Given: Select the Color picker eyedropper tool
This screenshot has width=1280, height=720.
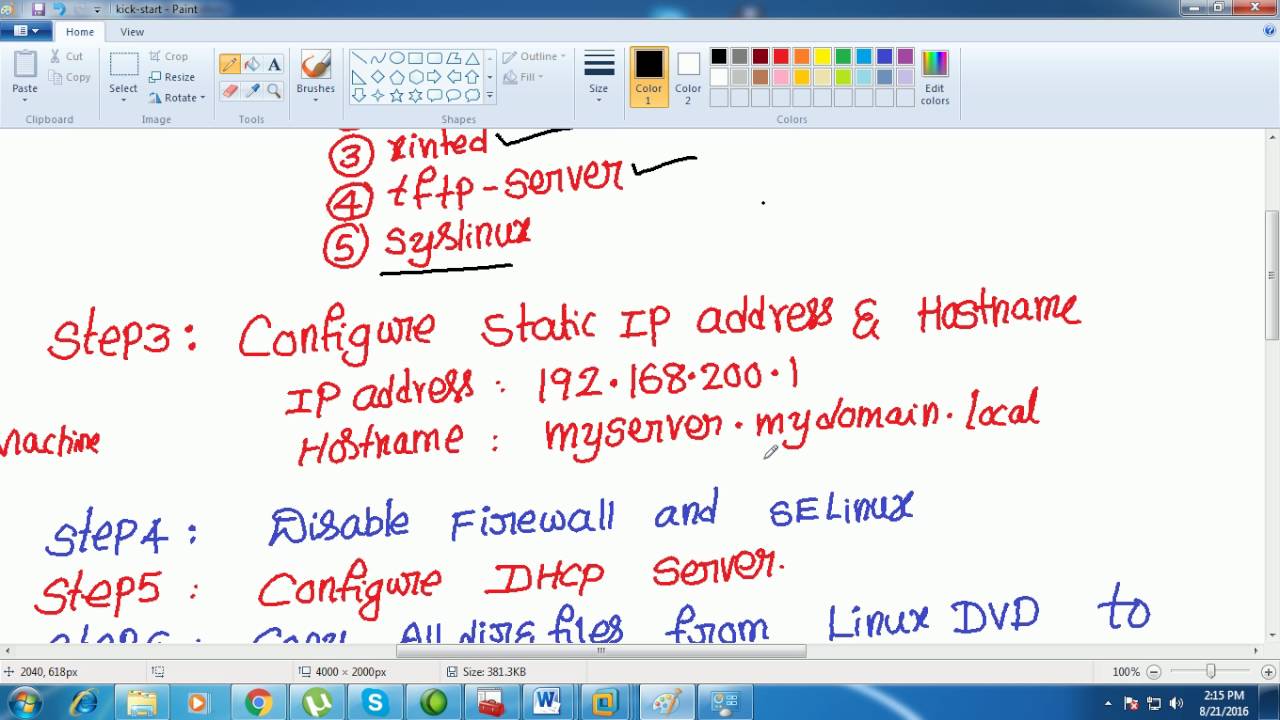Looking at the screenshot, I should (x=252, y=91).
